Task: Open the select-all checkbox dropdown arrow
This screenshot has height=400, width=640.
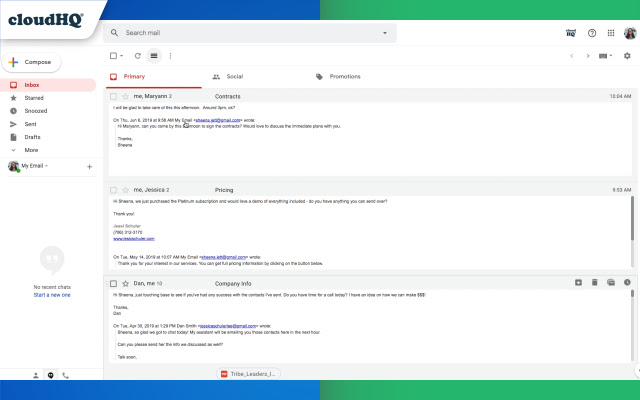Action: (123, 56)
